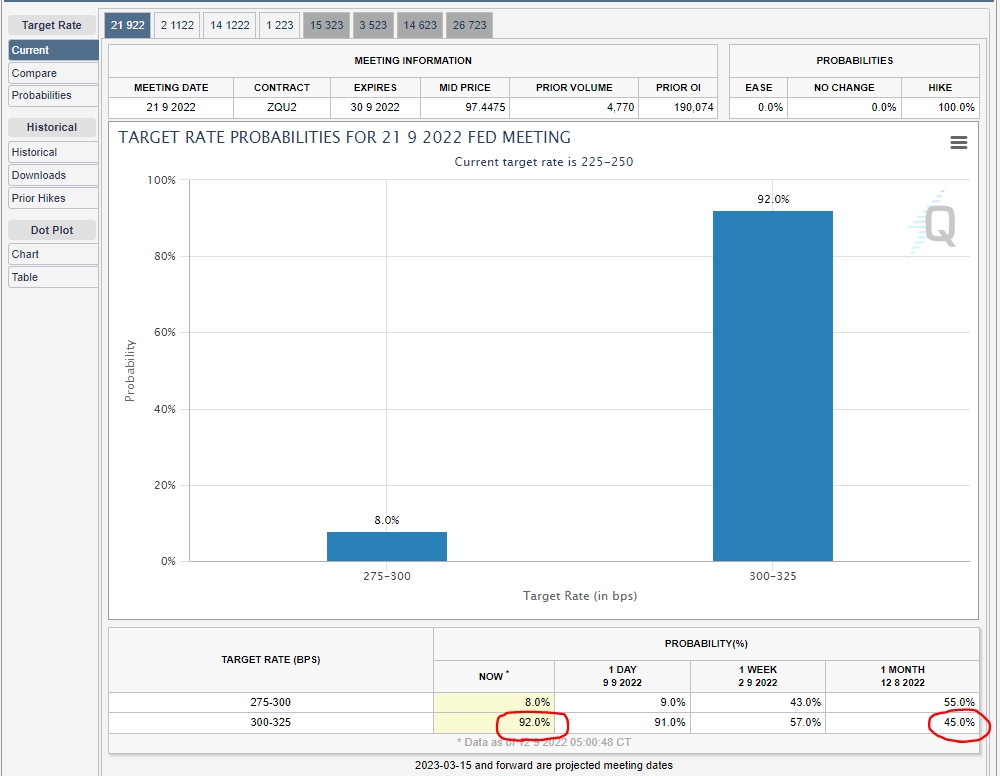Click the 21 9 2022 meeting date cell
This screenshot has width=1000, height=776.
171,107
